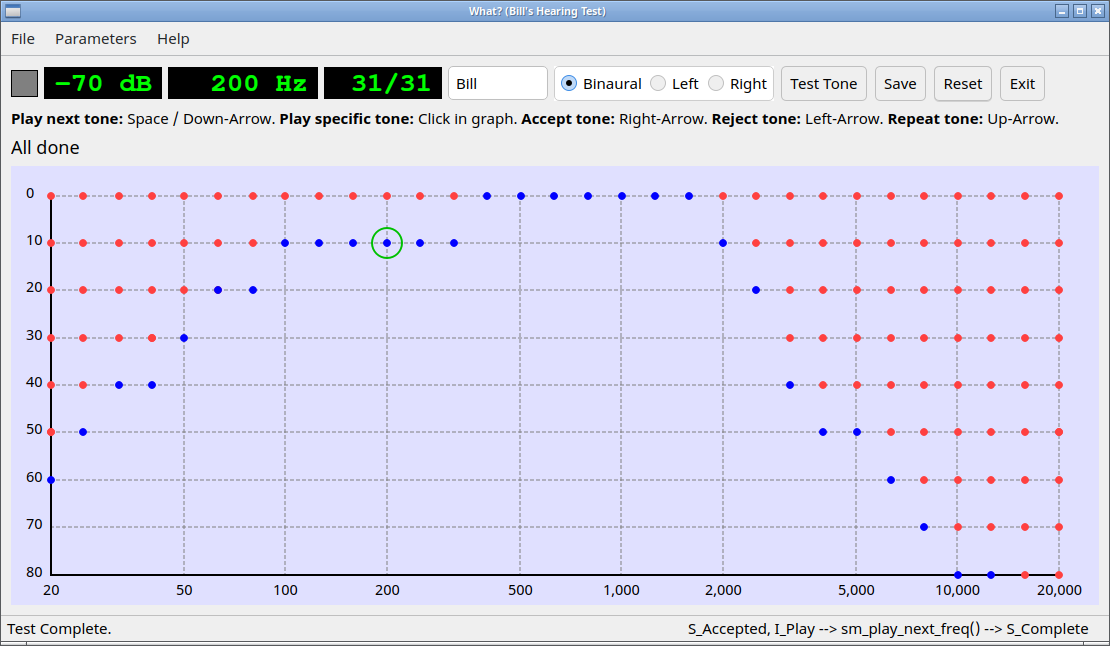Image resolution: width=1110 pixels, height=646 pixels.
Task: Click the 200 Hz frequency display
Action: [243, 84]
